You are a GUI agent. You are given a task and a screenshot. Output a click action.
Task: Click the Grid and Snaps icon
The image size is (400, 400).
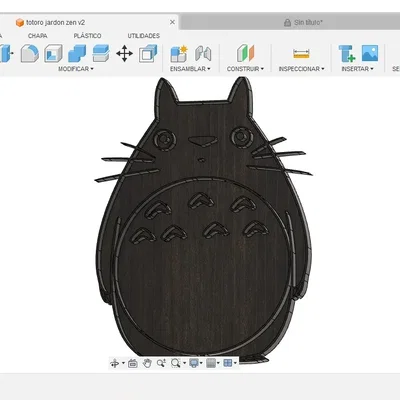(x=211, y=363)
